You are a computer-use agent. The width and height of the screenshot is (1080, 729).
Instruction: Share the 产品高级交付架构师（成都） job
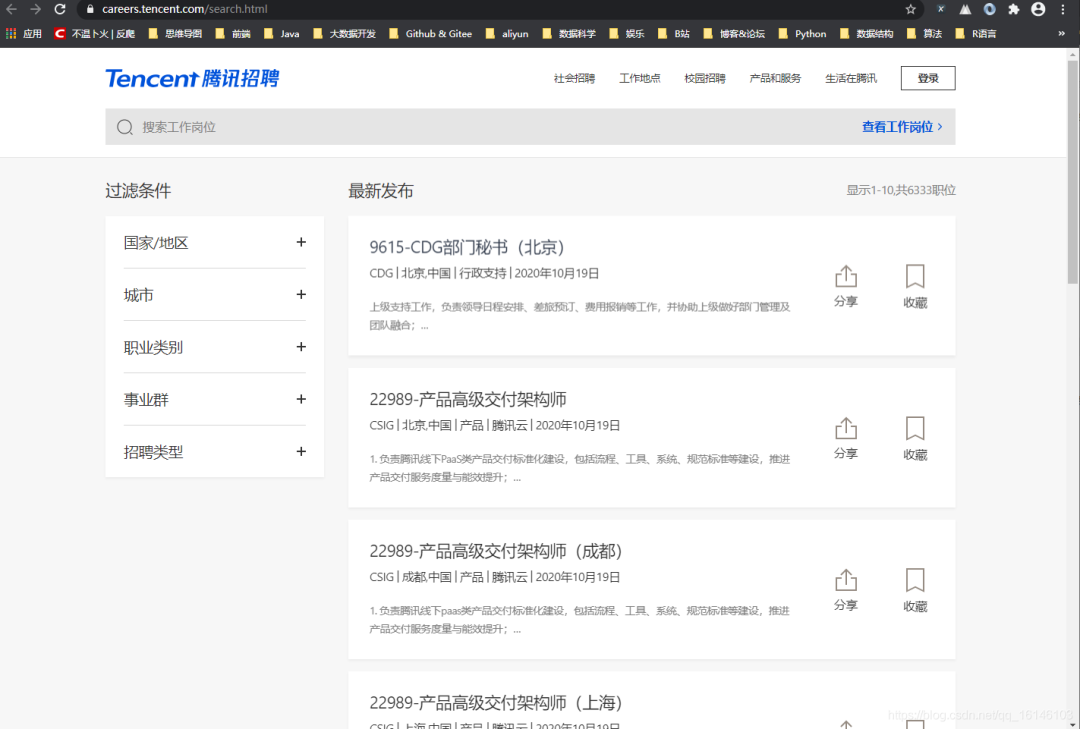click(846, 590)
